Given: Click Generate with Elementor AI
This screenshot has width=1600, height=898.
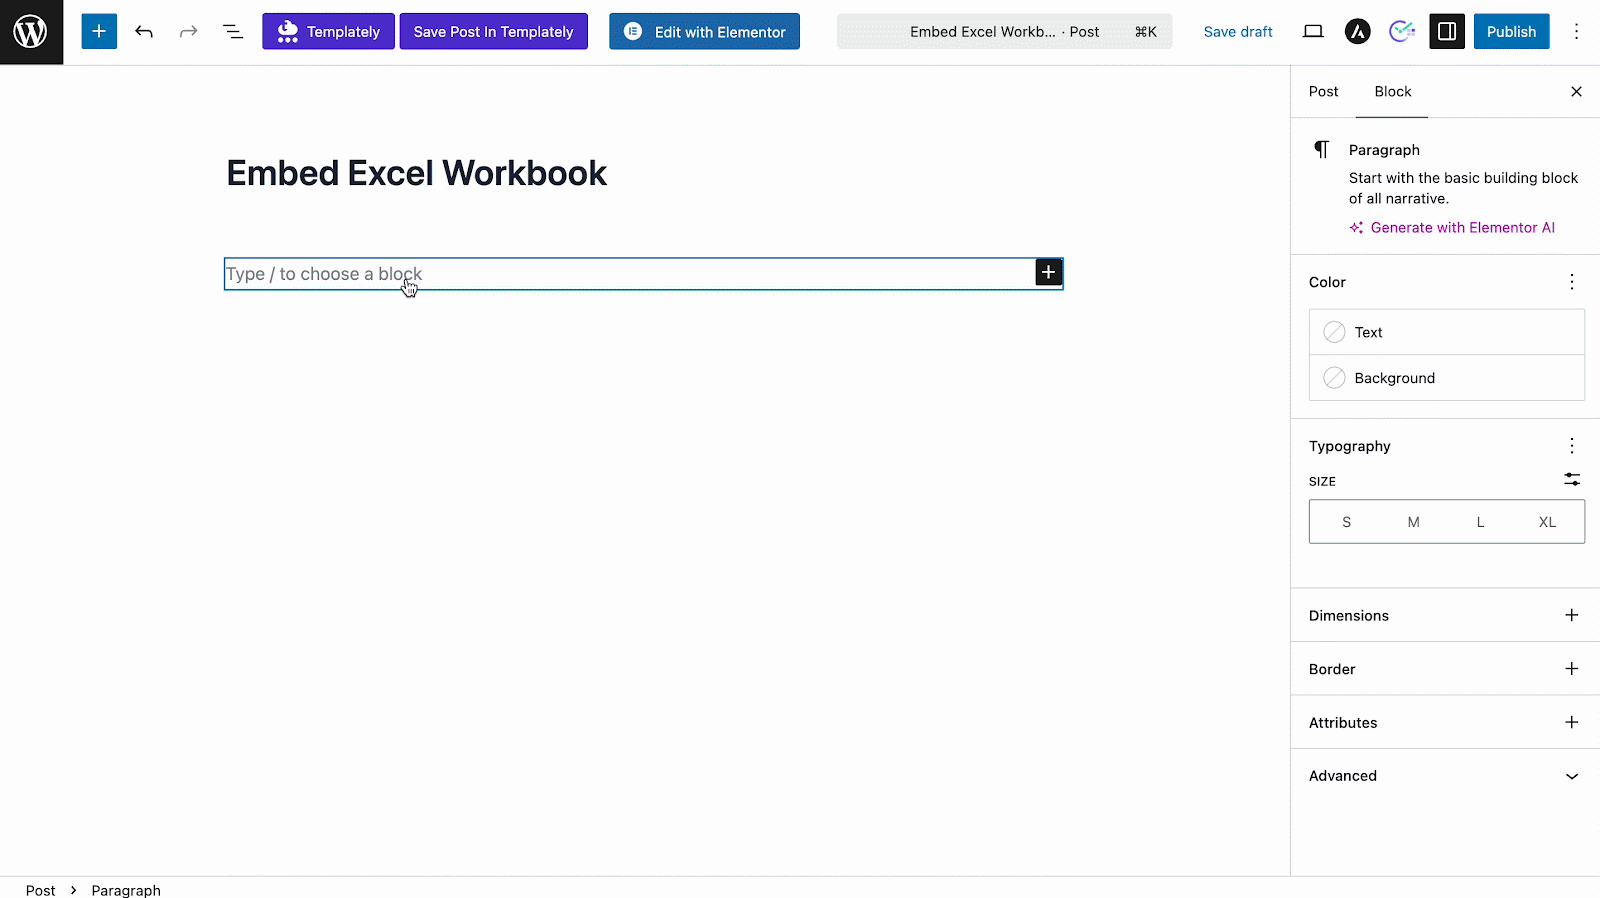Looking at the screenshot, I should (1452, 227).
